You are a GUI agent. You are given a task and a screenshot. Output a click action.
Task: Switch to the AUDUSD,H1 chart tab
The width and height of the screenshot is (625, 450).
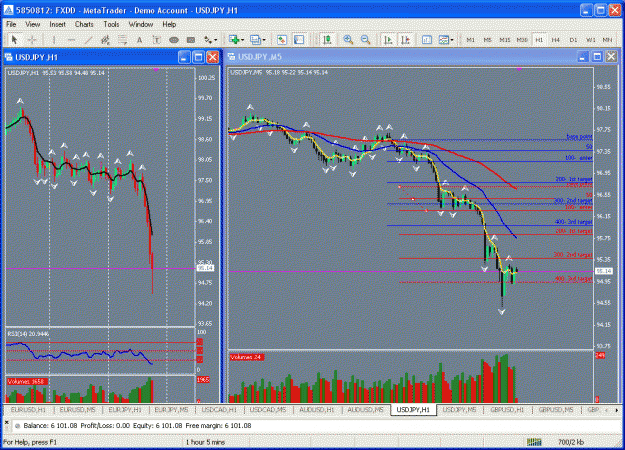pyautogui.click(x=316, y=409)
